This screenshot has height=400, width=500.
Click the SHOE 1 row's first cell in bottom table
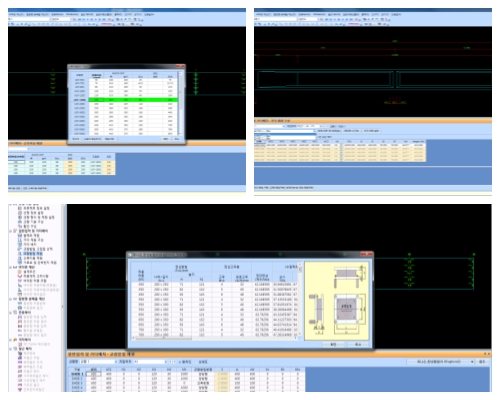tap(93, 374)
